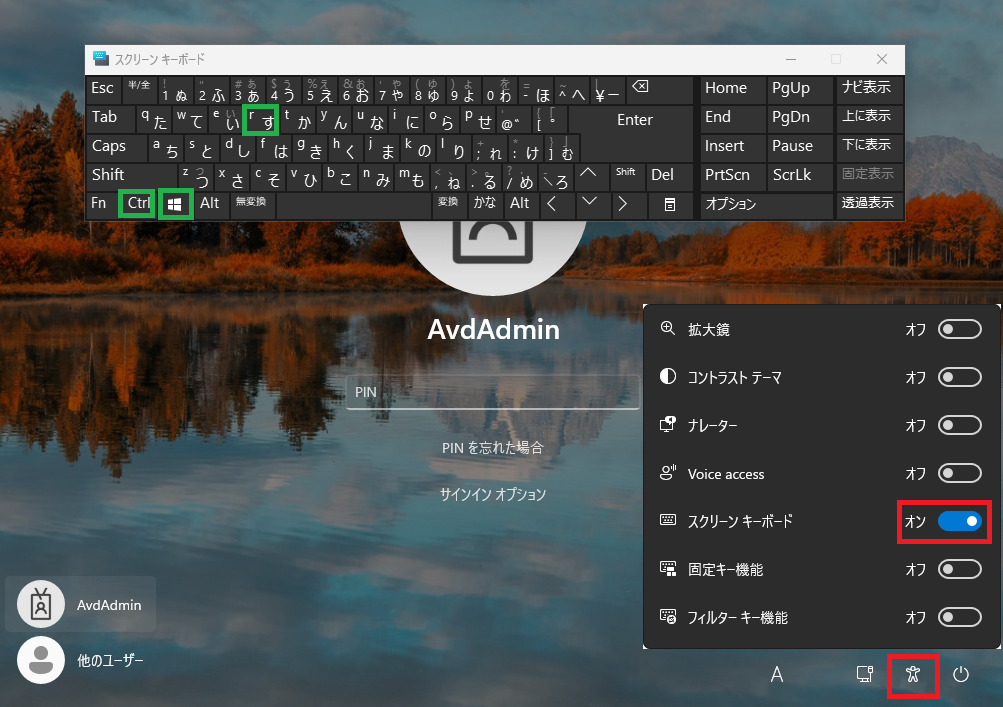Screen dimensions: 1003x707
Task: Tap the r す key
Action: (260, 120)
